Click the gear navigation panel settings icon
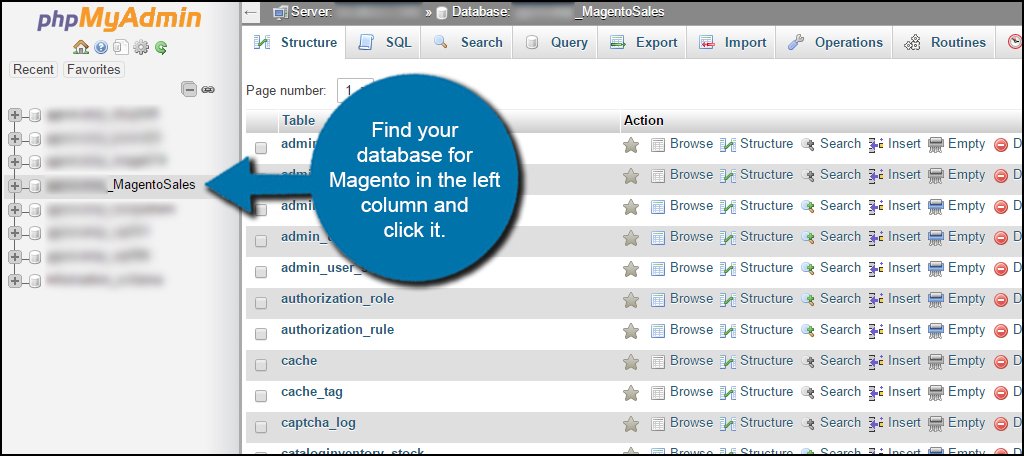This screenshot has height=456, width=1024. point(141,47)
